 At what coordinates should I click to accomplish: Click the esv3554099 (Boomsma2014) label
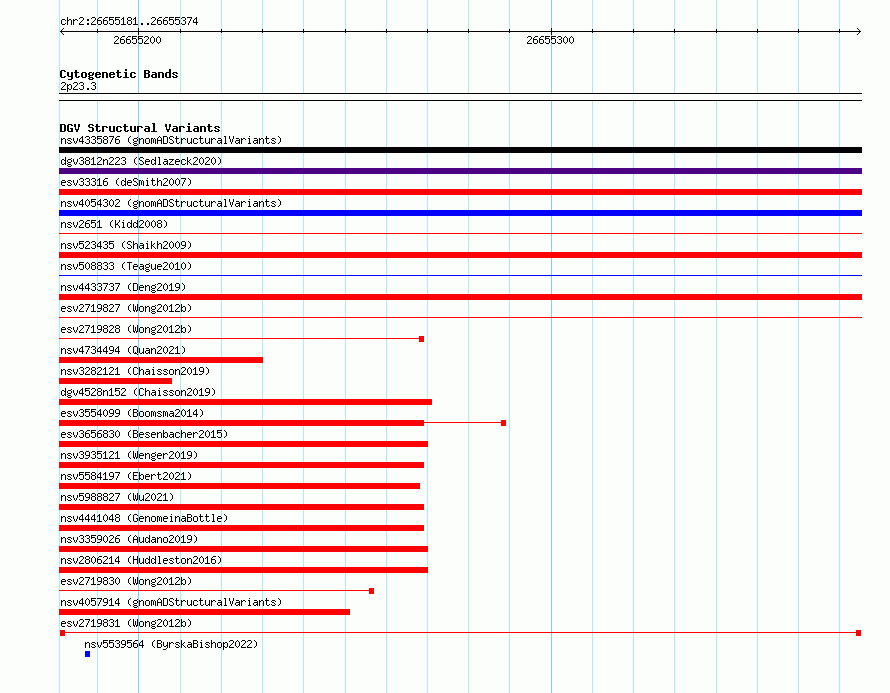[x=132, y=413]
